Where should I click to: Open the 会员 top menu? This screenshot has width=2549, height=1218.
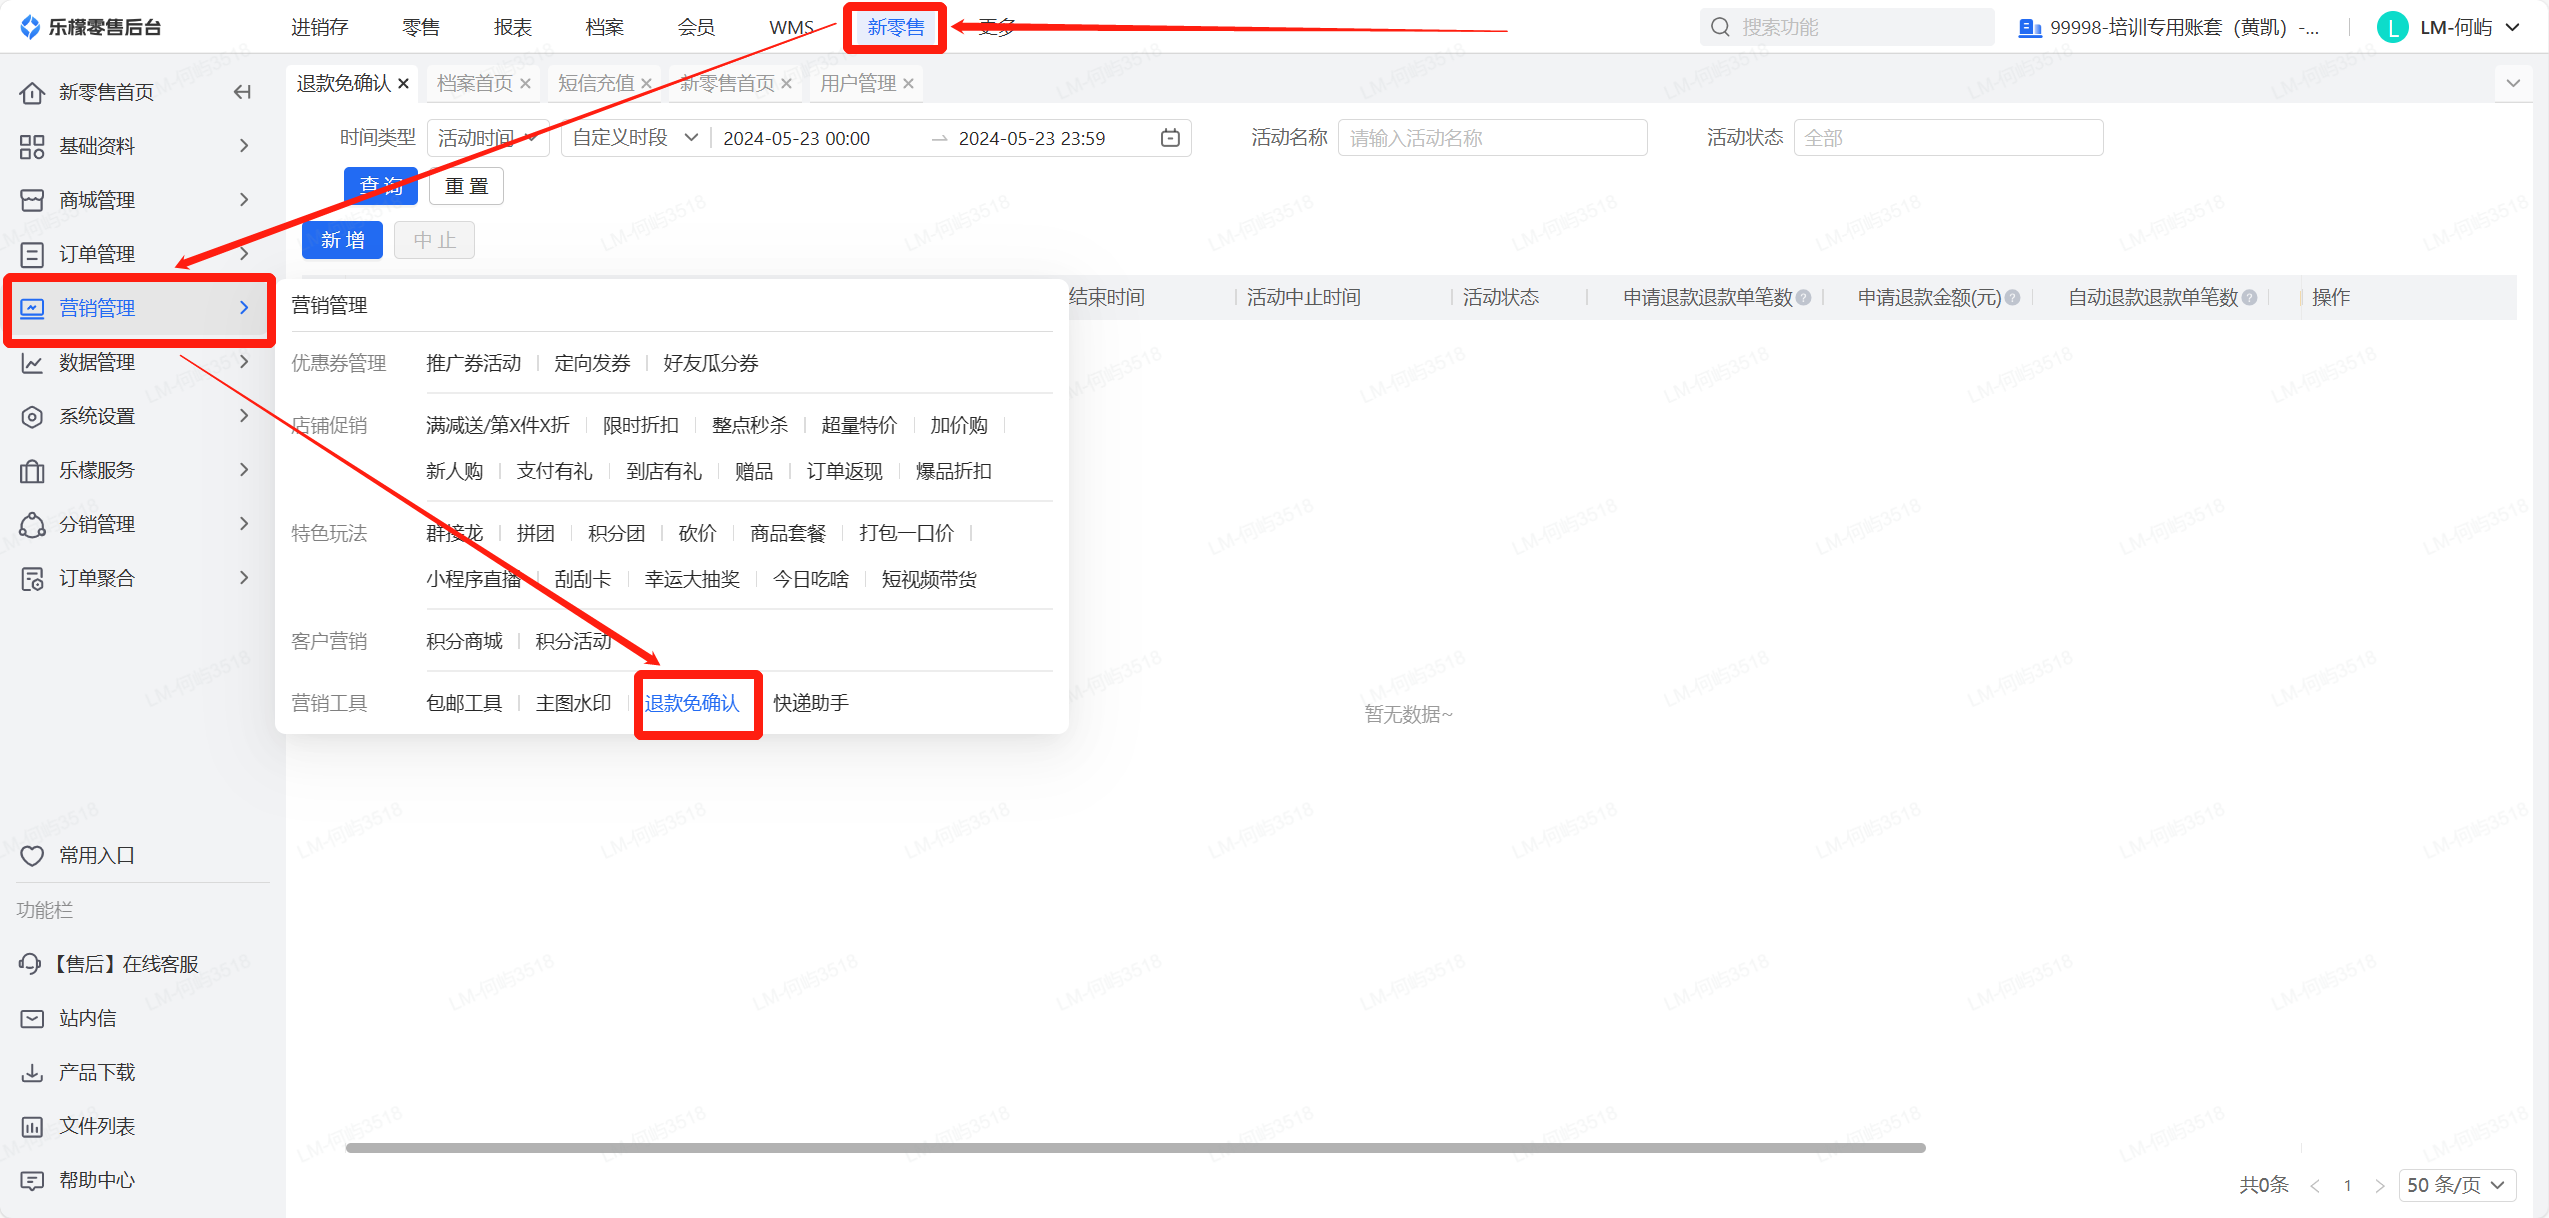click(697, 27)
